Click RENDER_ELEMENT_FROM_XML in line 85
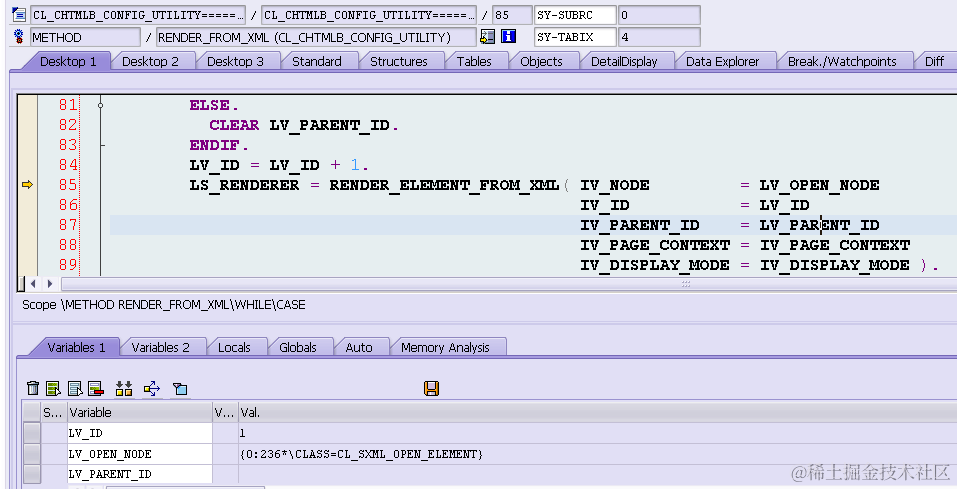Screen dimensions: 957x489 [444, 185]
